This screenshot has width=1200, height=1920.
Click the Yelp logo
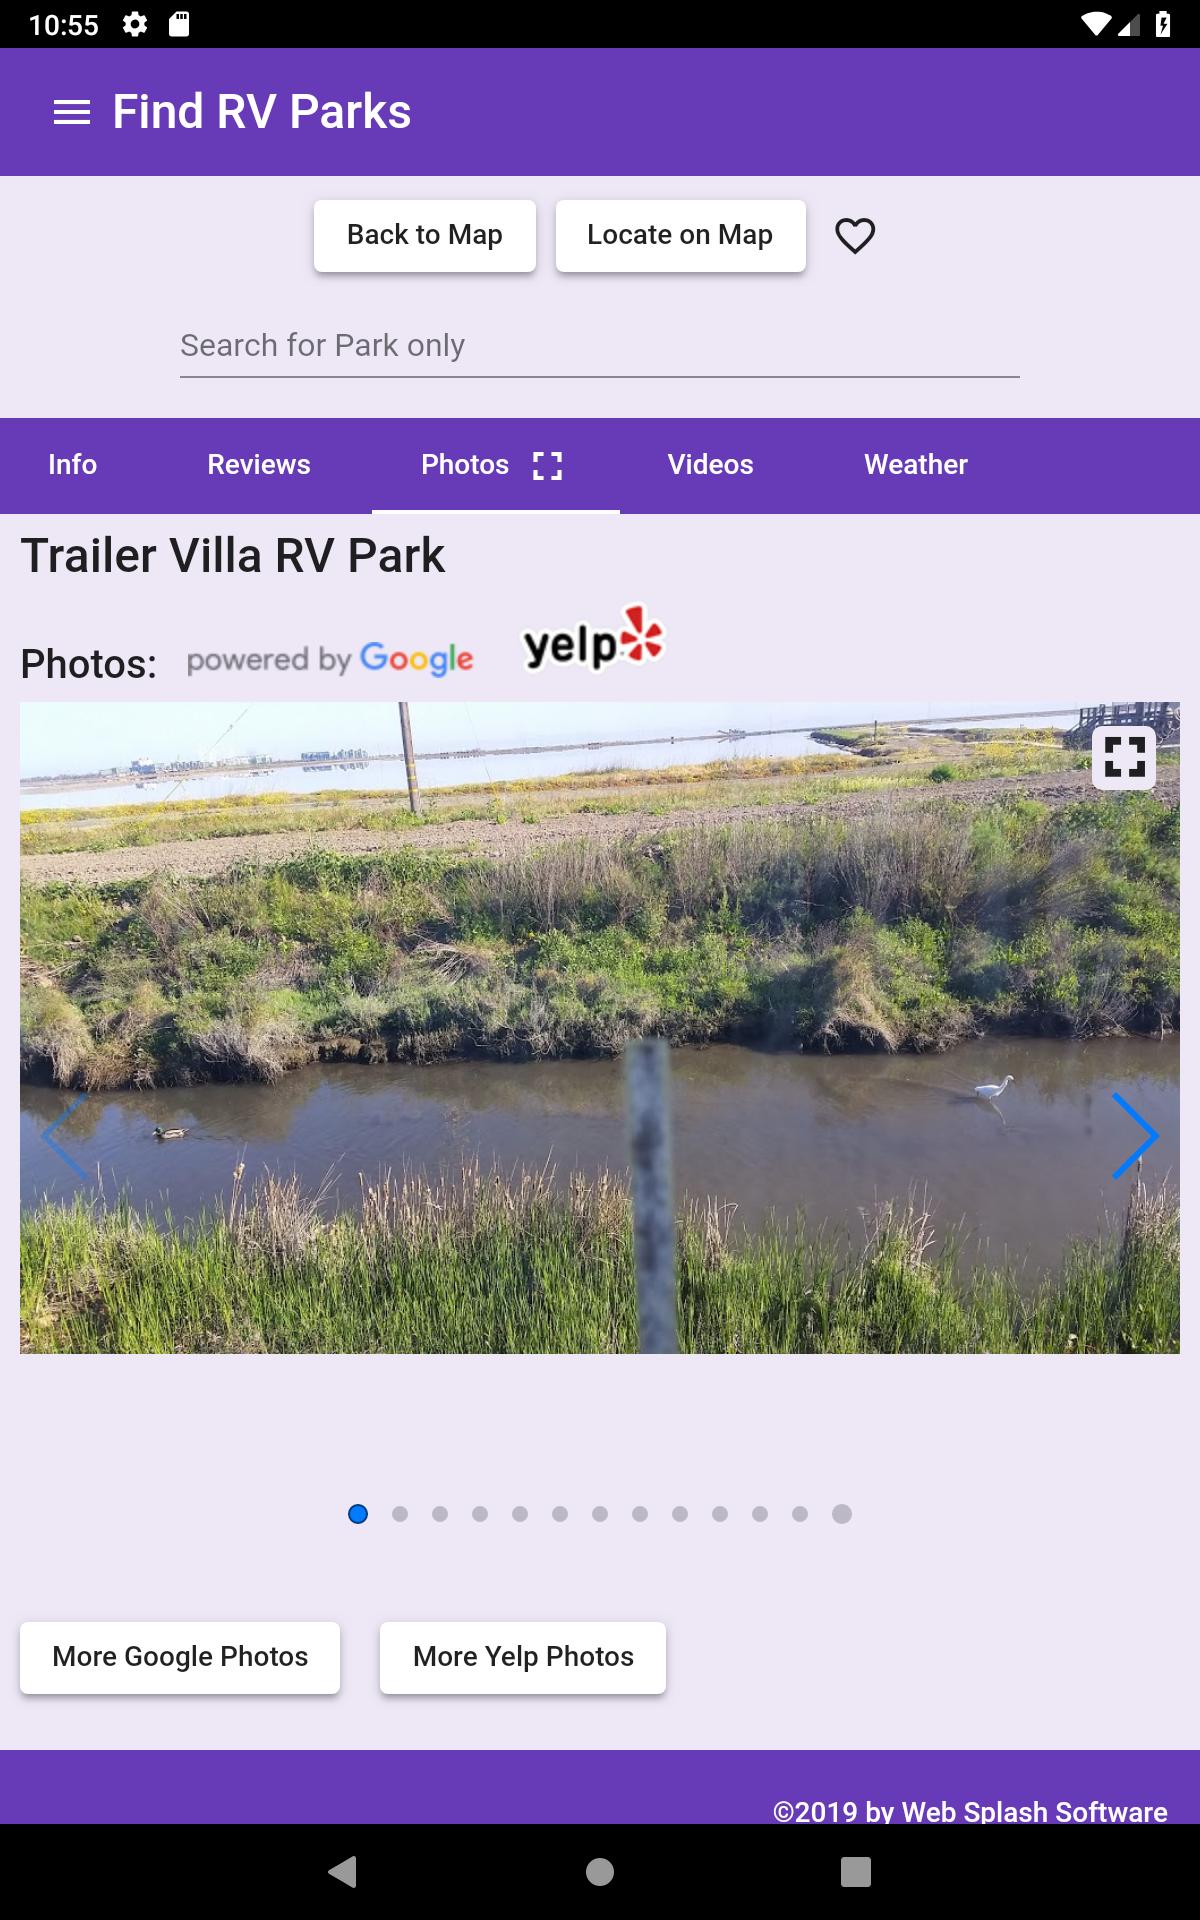click(594, 640)
